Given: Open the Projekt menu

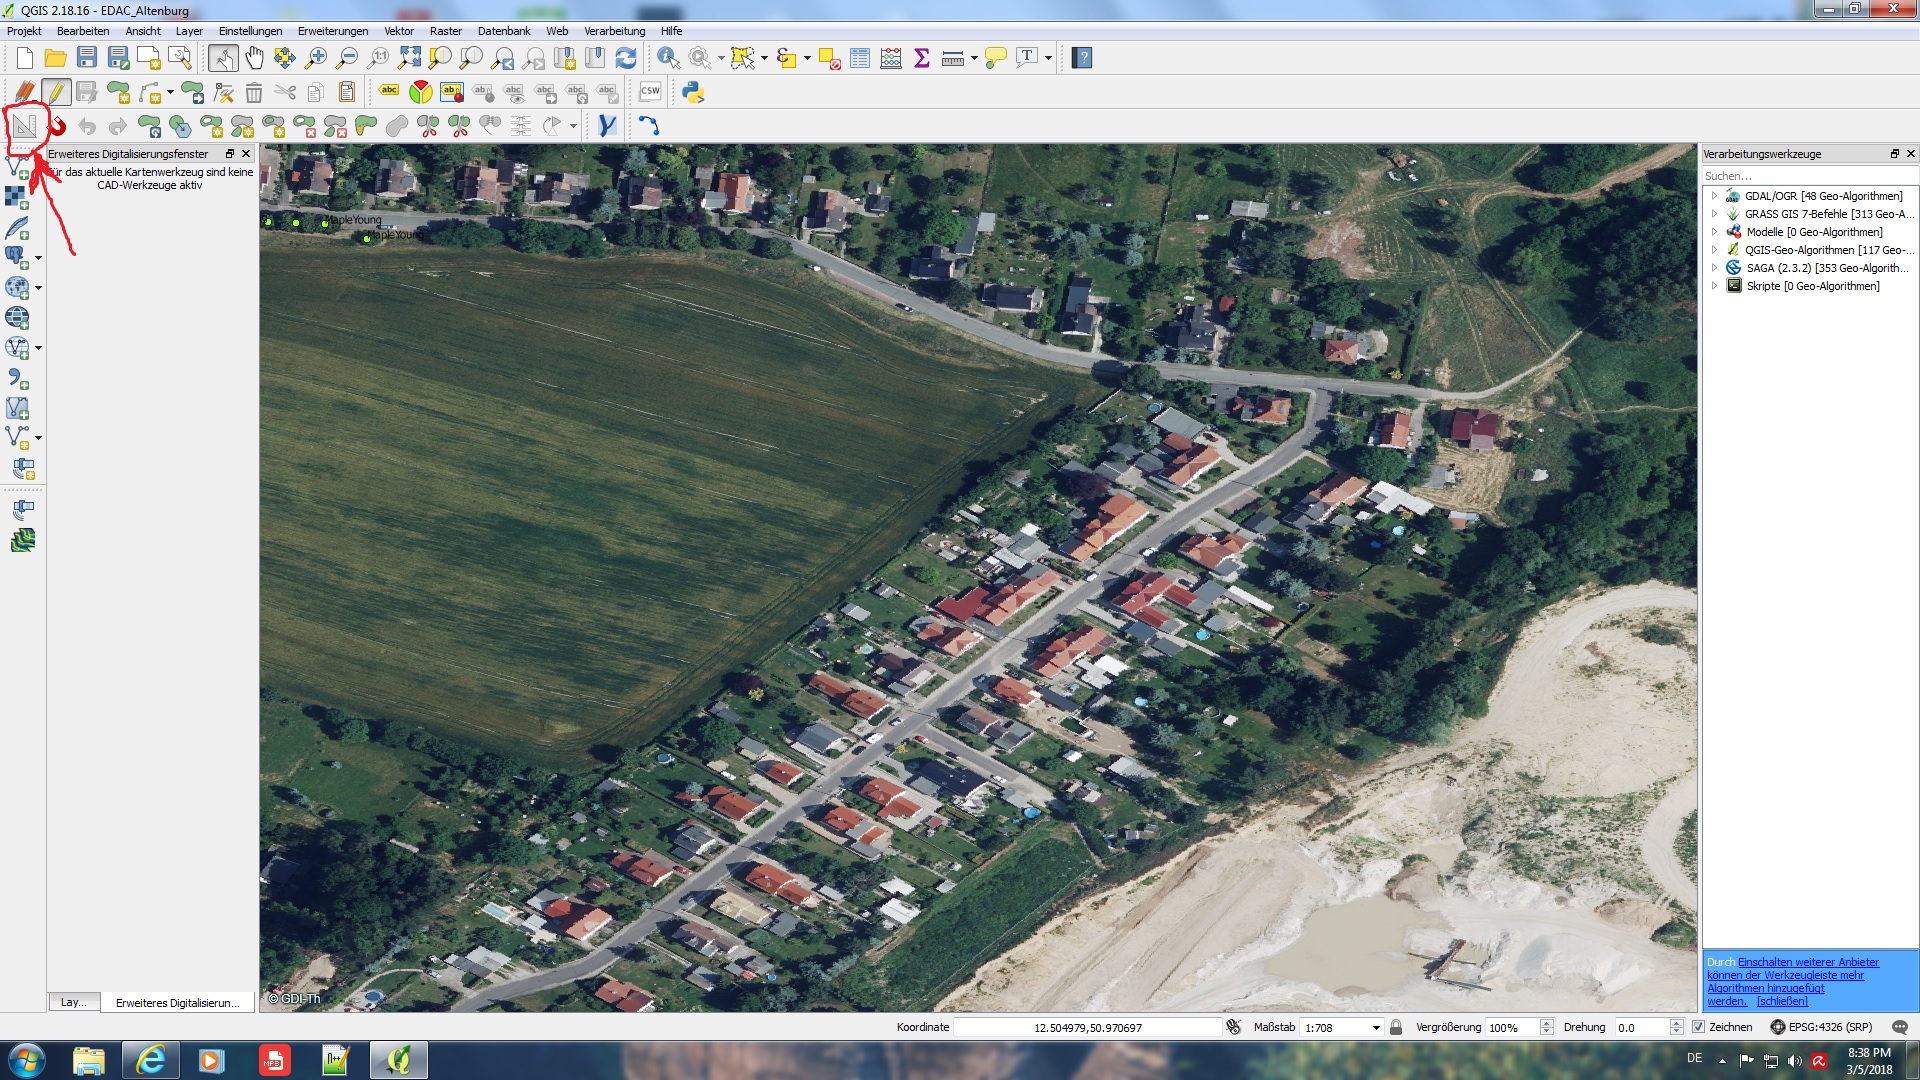Looking at the screenshot, I should point(24,31).
